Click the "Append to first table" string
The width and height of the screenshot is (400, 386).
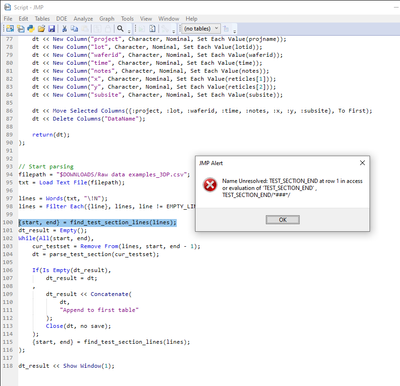tap(99, 310)
